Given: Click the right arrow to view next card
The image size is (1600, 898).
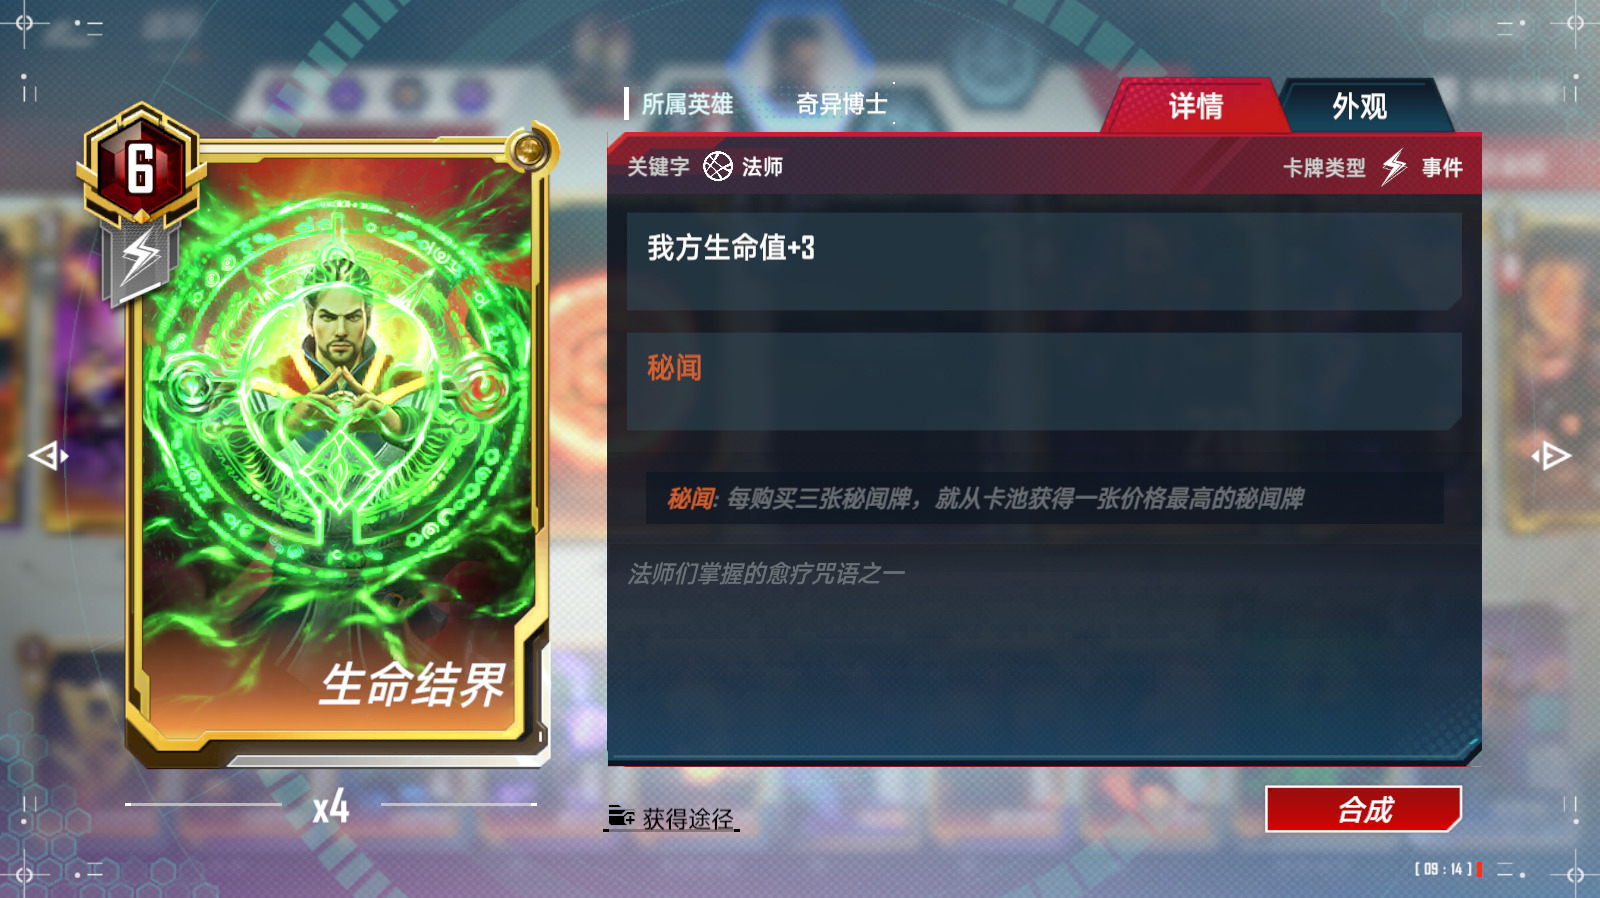Looking at the screenshot, I should [1551, 456].
